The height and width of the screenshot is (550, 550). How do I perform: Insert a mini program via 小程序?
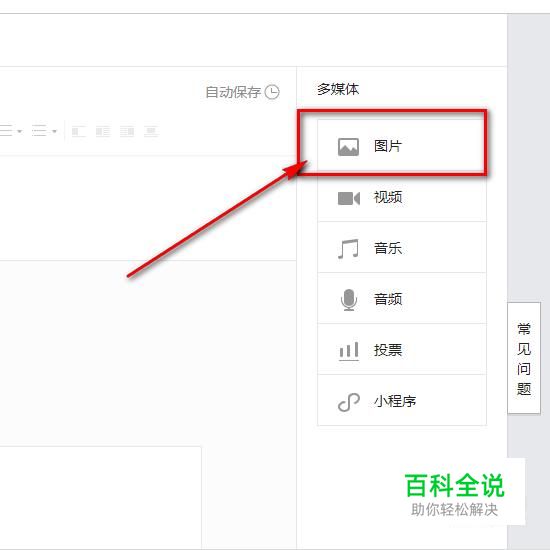click(x=402, y=400)
